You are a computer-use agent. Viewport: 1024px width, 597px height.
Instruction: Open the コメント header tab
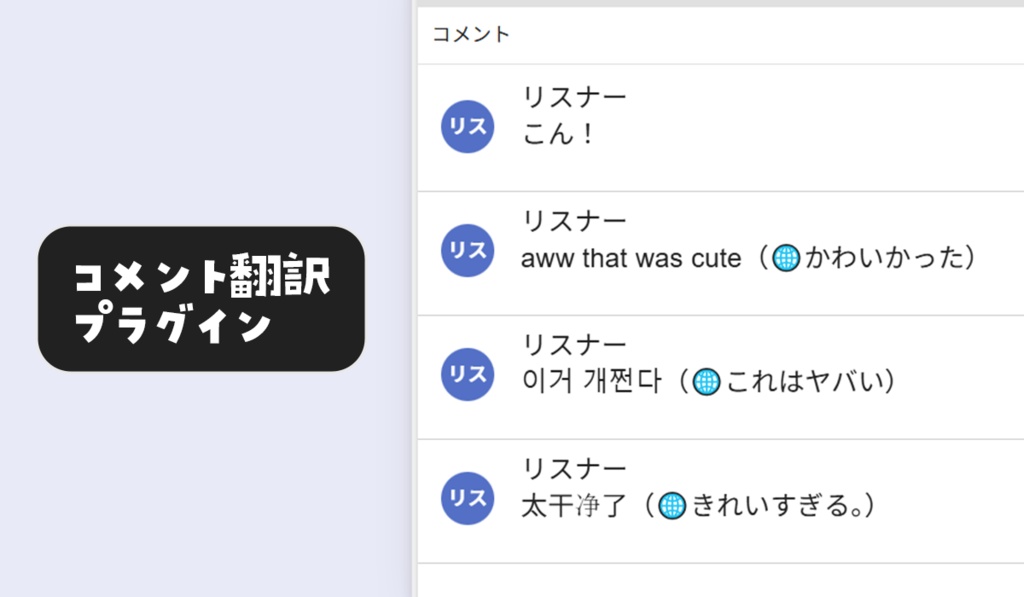coord(470,33)
